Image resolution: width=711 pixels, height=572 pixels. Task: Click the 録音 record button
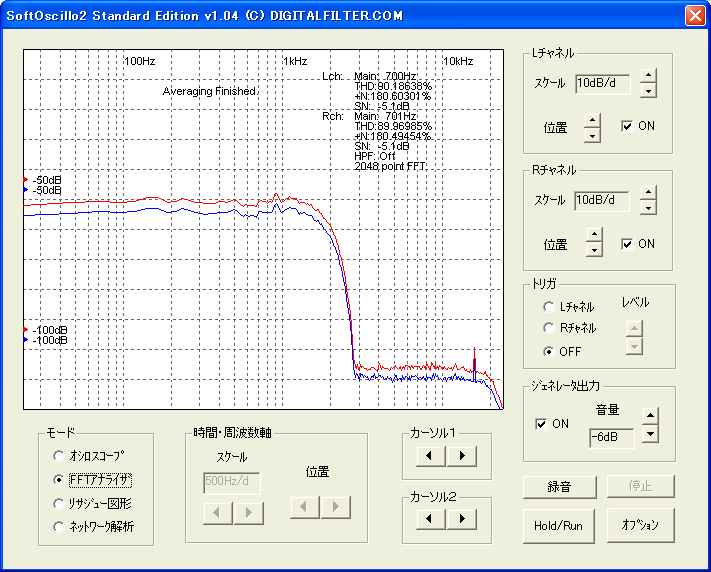(560, 487)
